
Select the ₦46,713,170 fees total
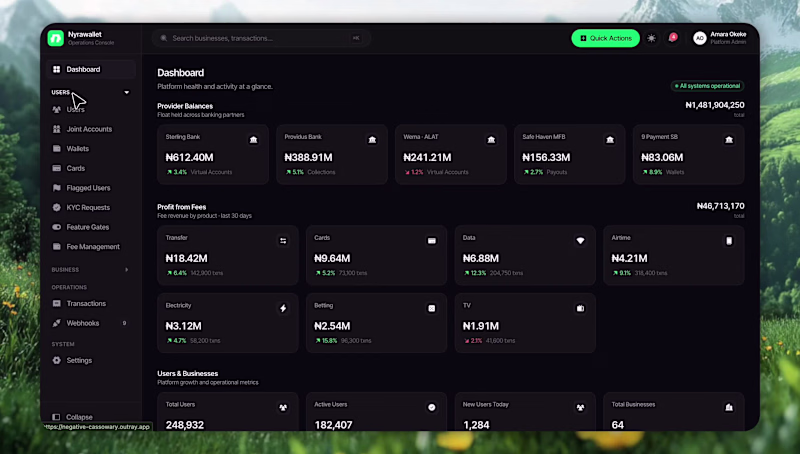click(720, 206)
